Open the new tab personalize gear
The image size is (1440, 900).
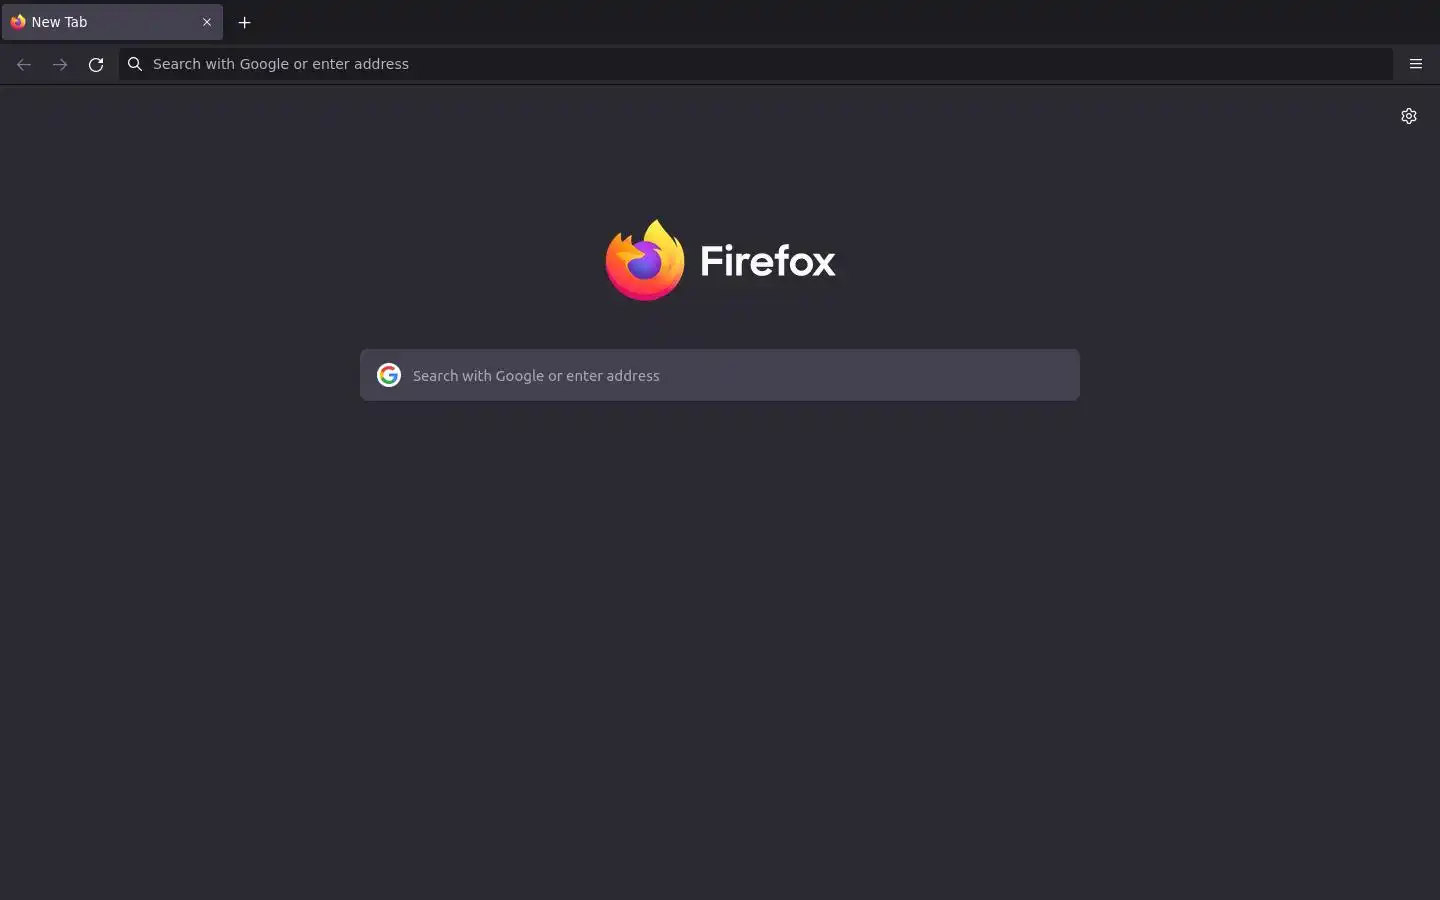tap(1409, 116)
